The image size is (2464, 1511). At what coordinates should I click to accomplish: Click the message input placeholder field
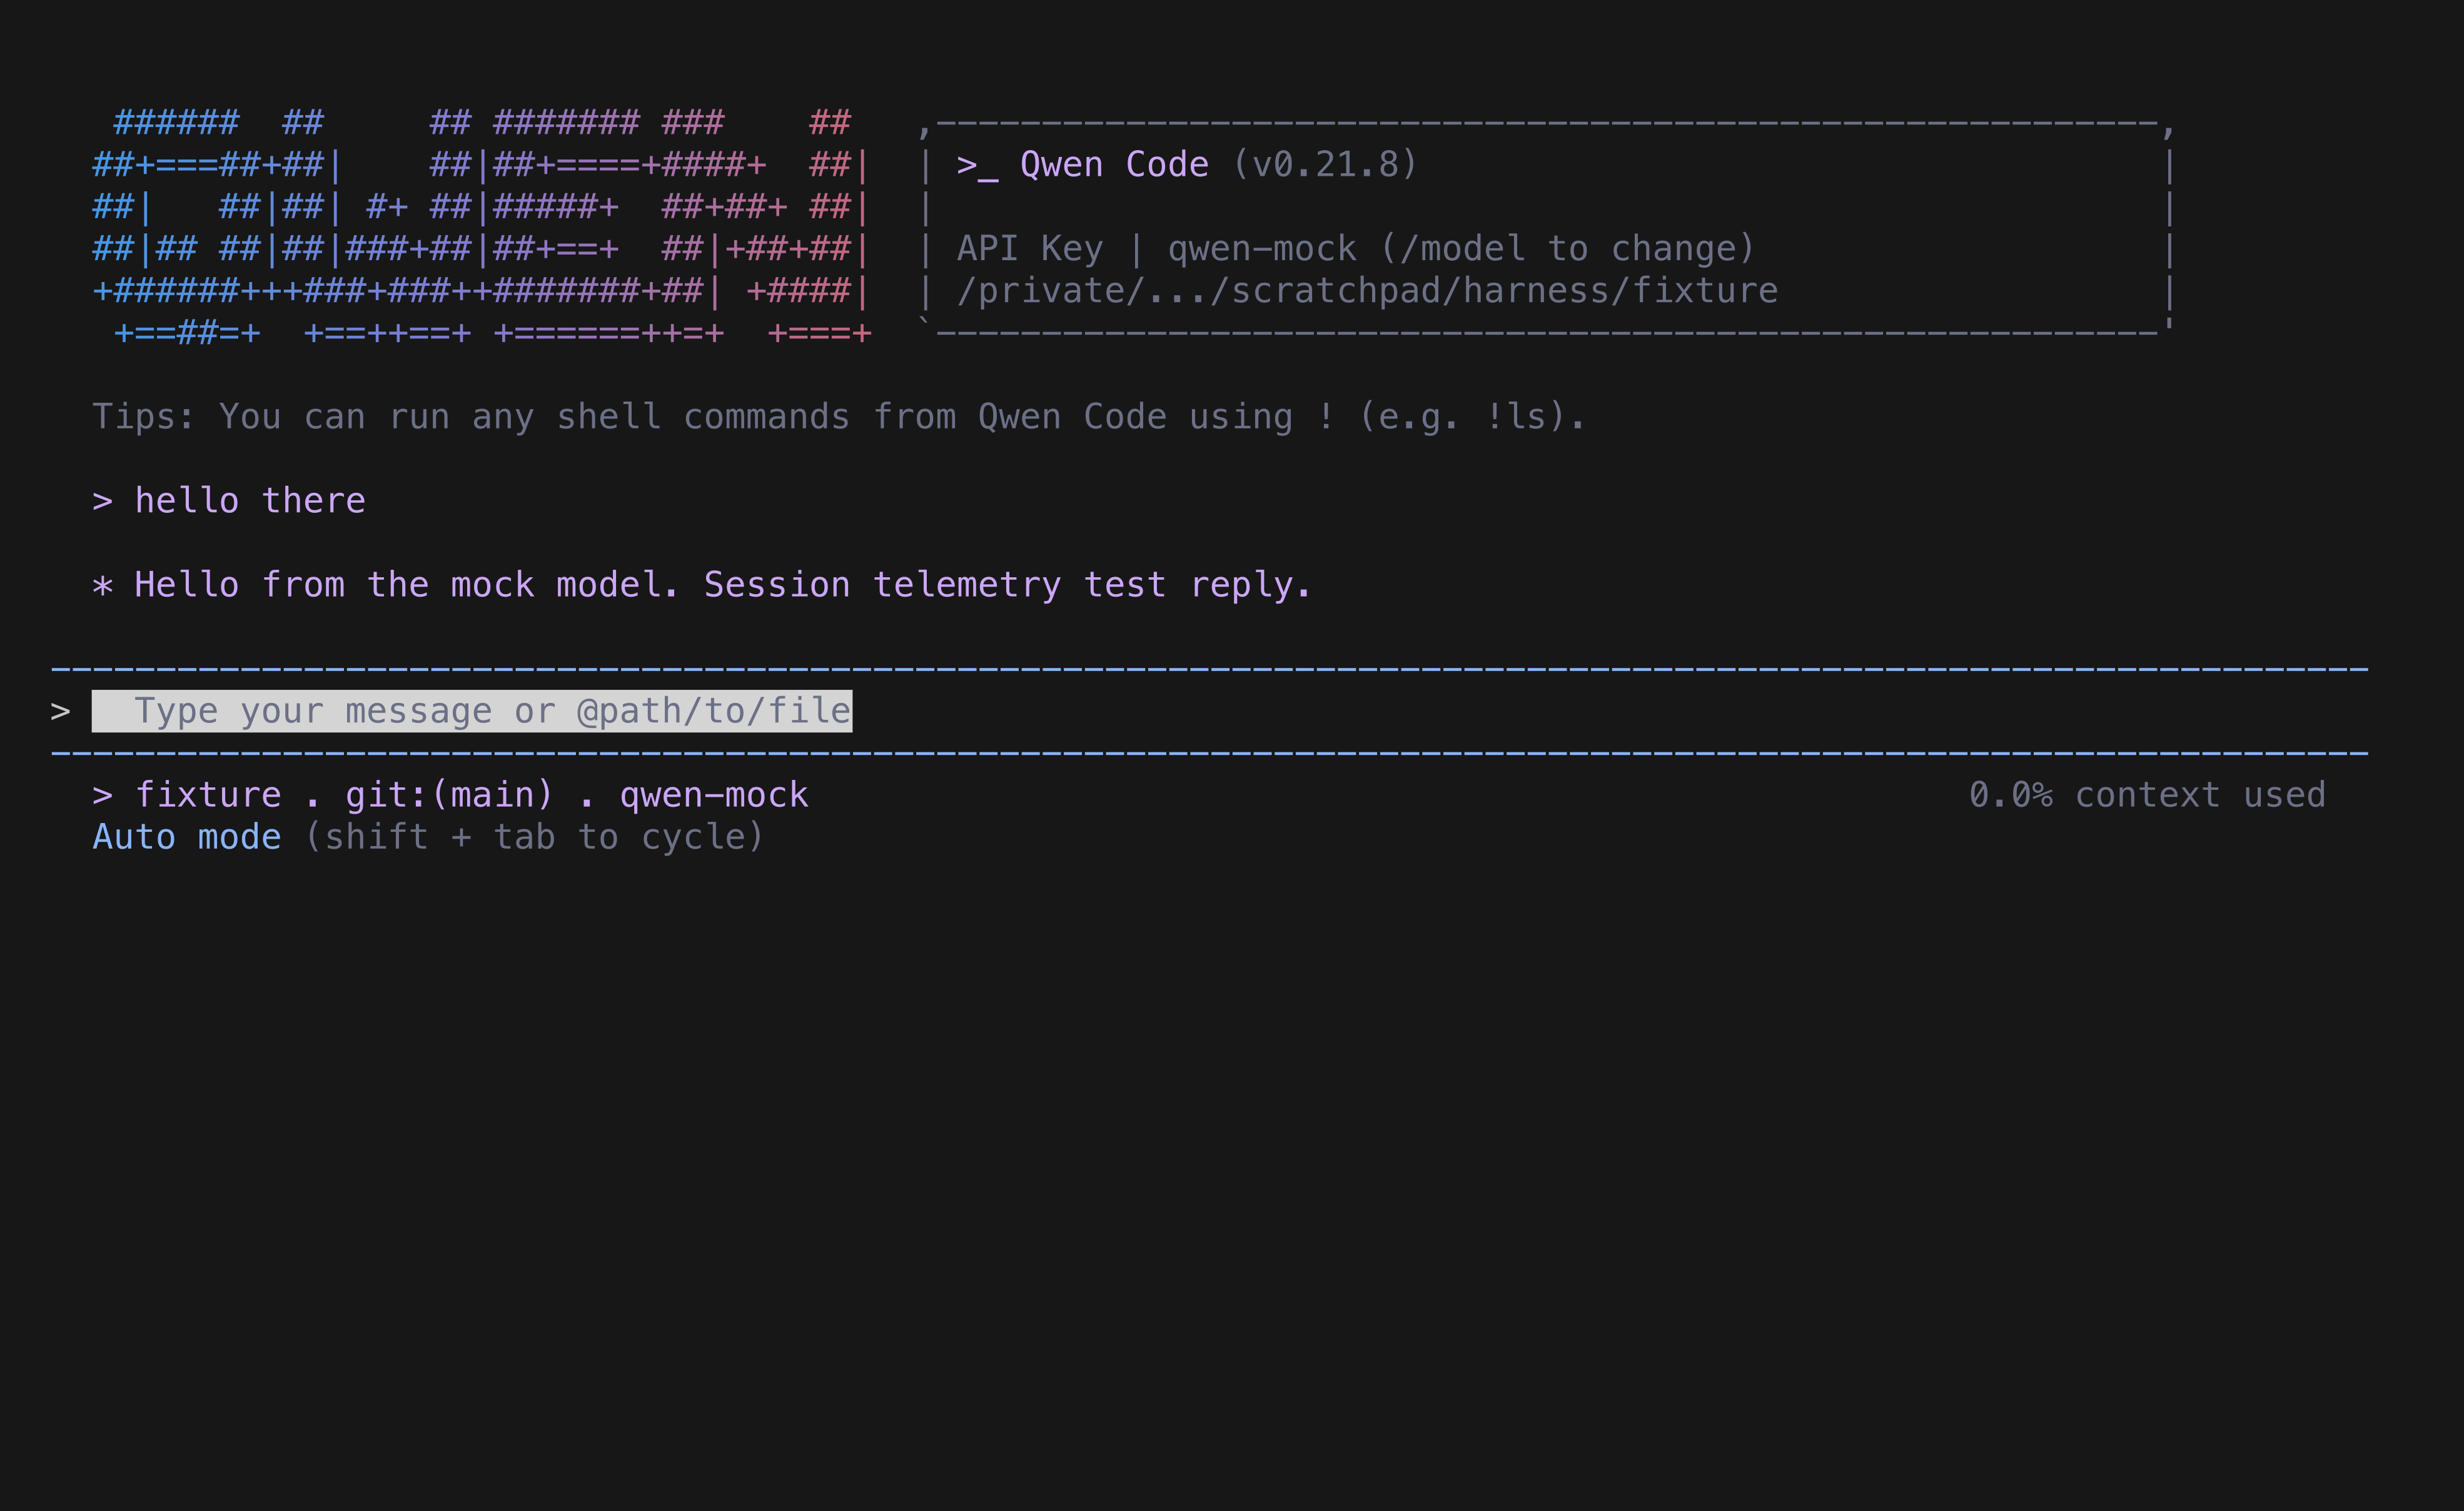[x=472, y=711]
